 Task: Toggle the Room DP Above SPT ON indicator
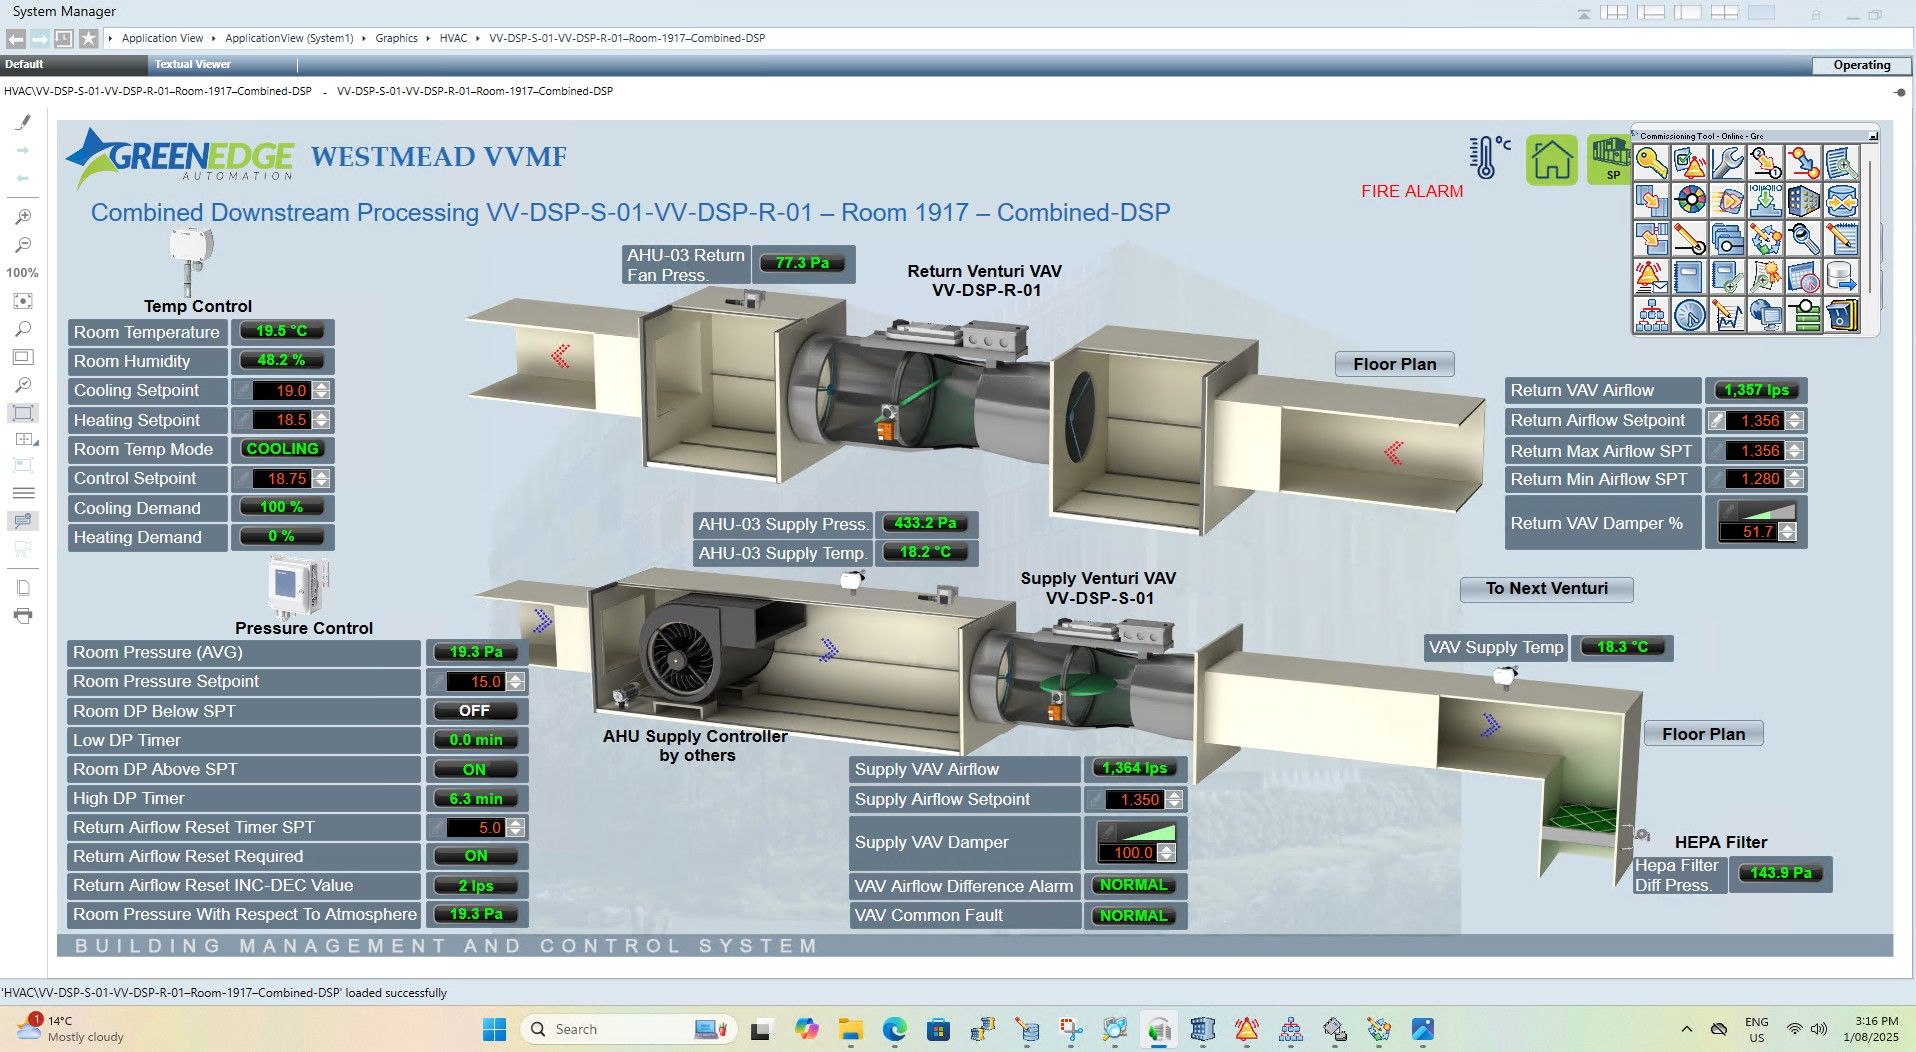475,769
